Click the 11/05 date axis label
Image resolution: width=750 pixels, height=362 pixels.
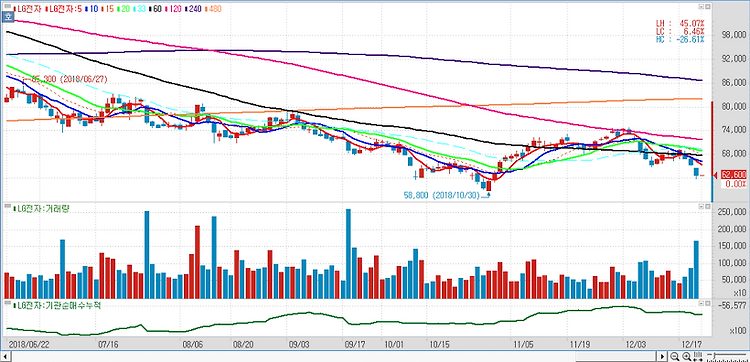(x=523, y=344)
